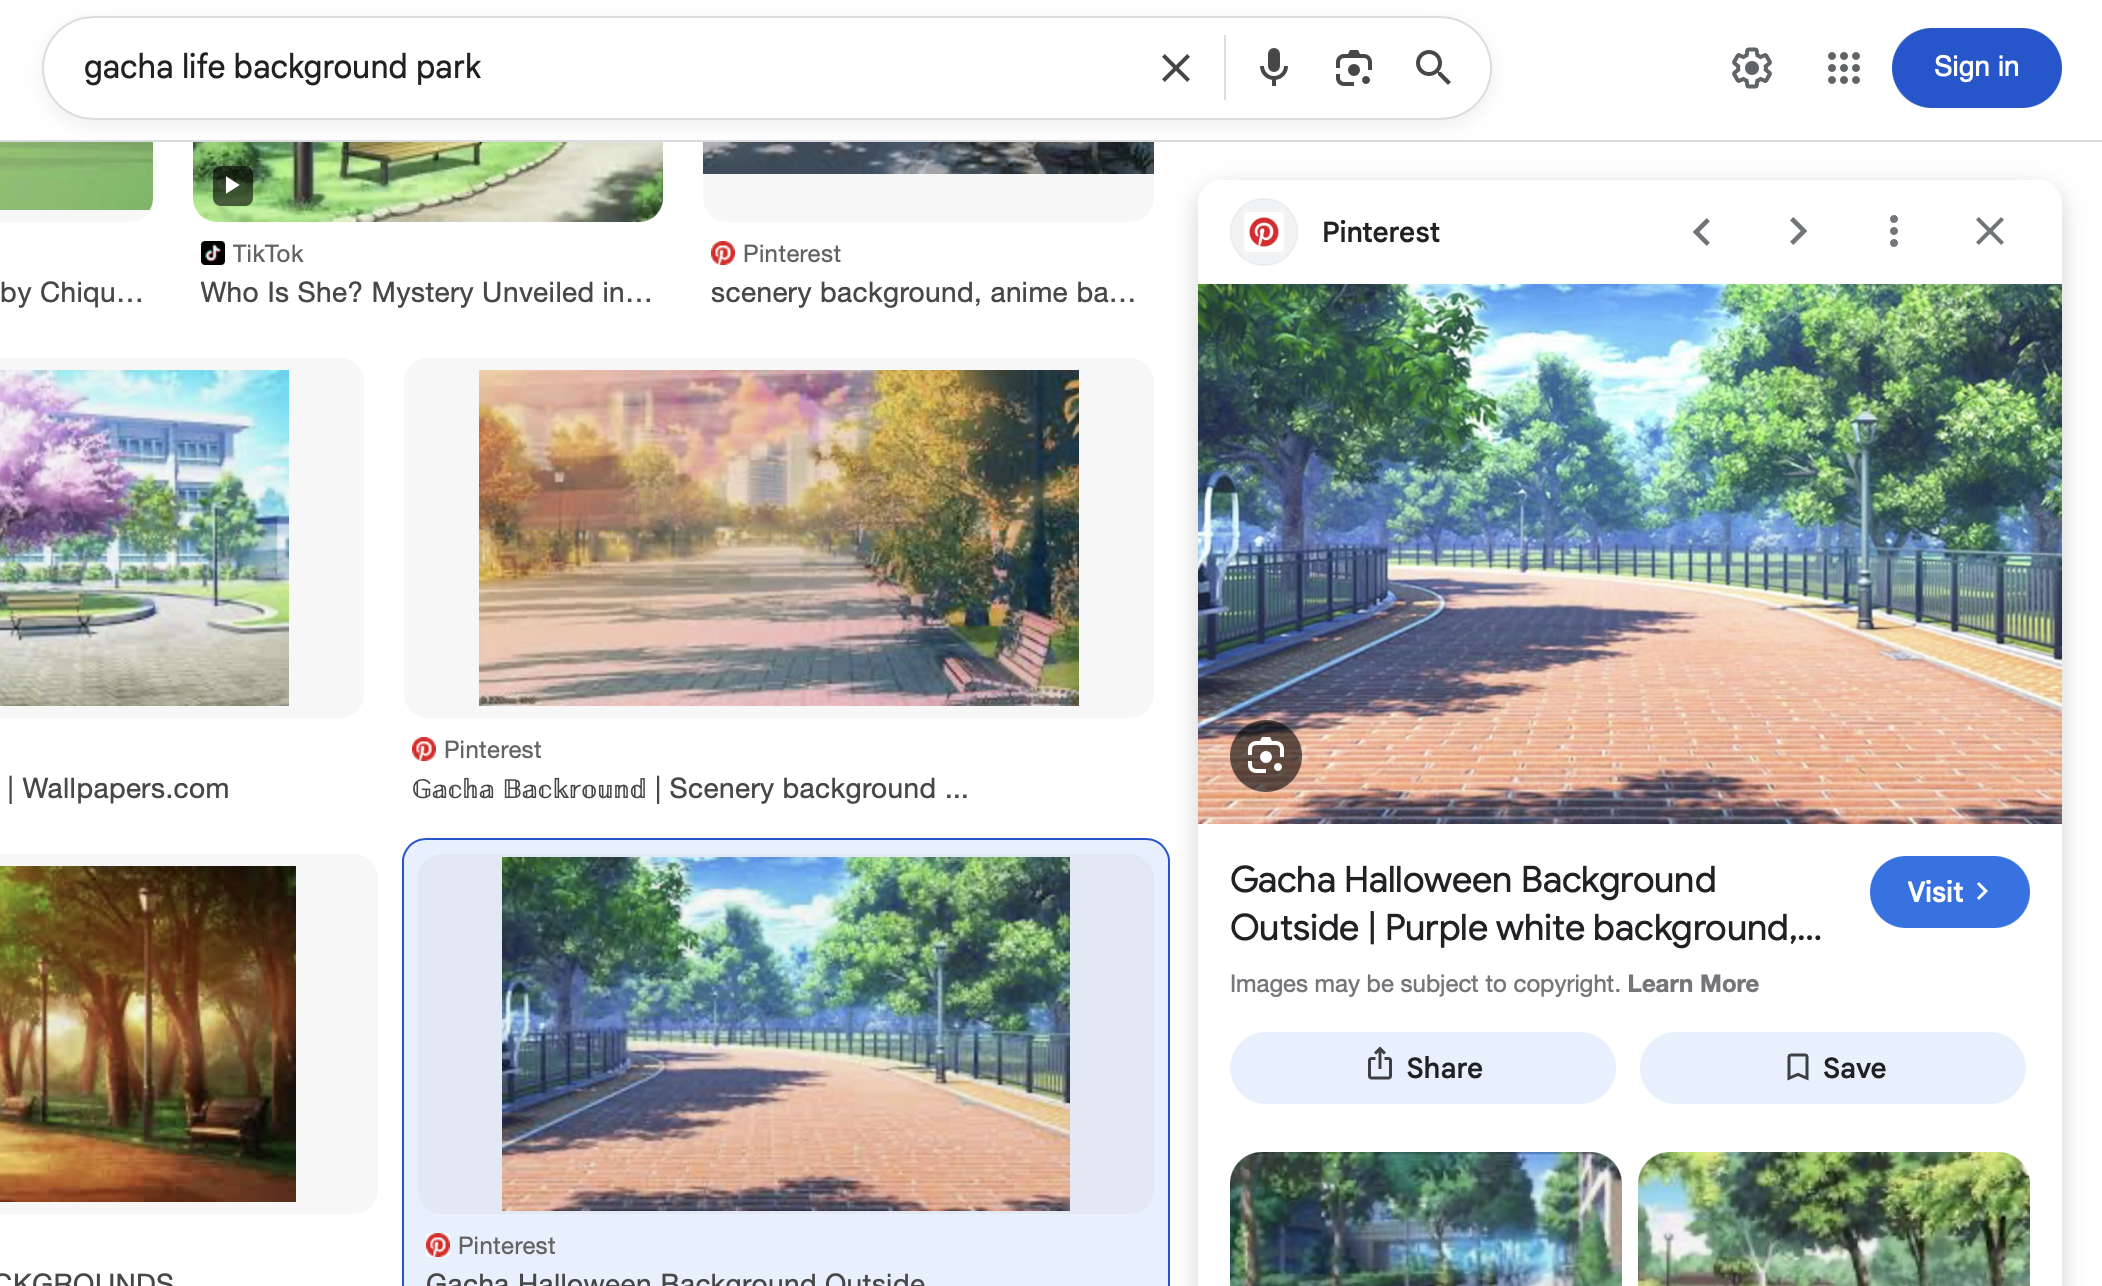The height and width of the screenshot is (1286, 2102).
Task: Save image to collection
Action: point(1832,1068)
